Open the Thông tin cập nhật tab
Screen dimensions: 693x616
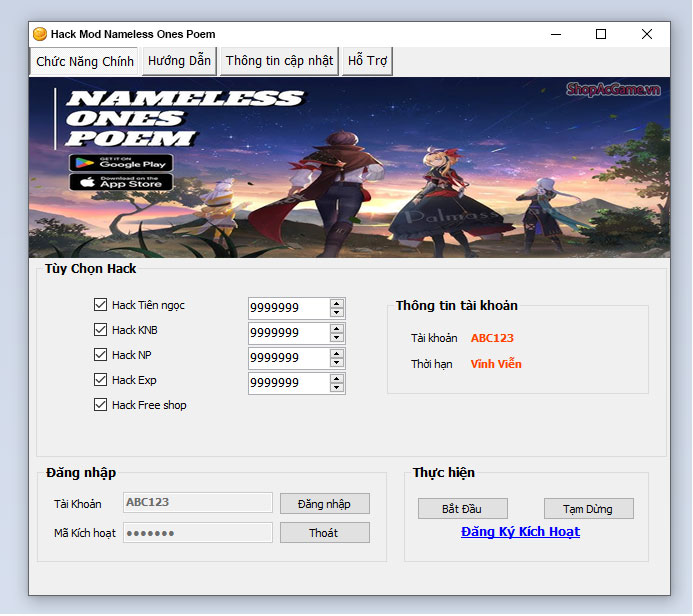pyautogui.click(x=279, y=61)
